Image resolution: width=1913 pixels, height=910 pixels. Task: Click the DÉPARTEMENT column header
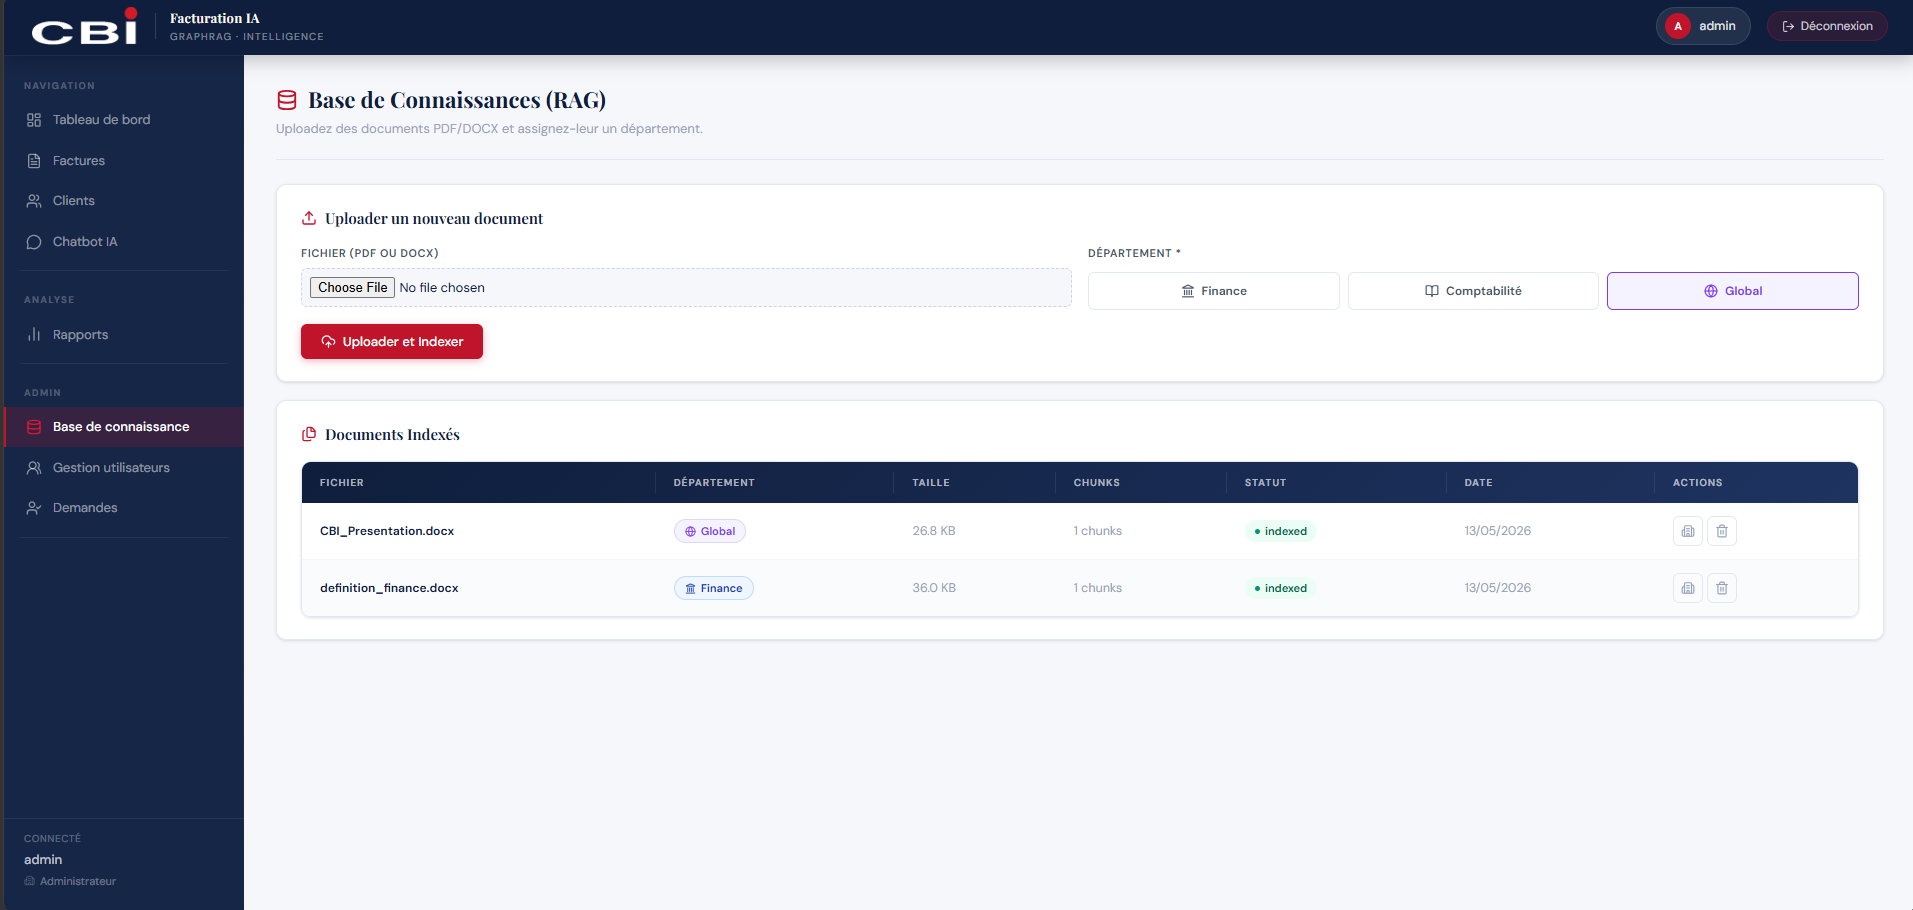point(714,483)
